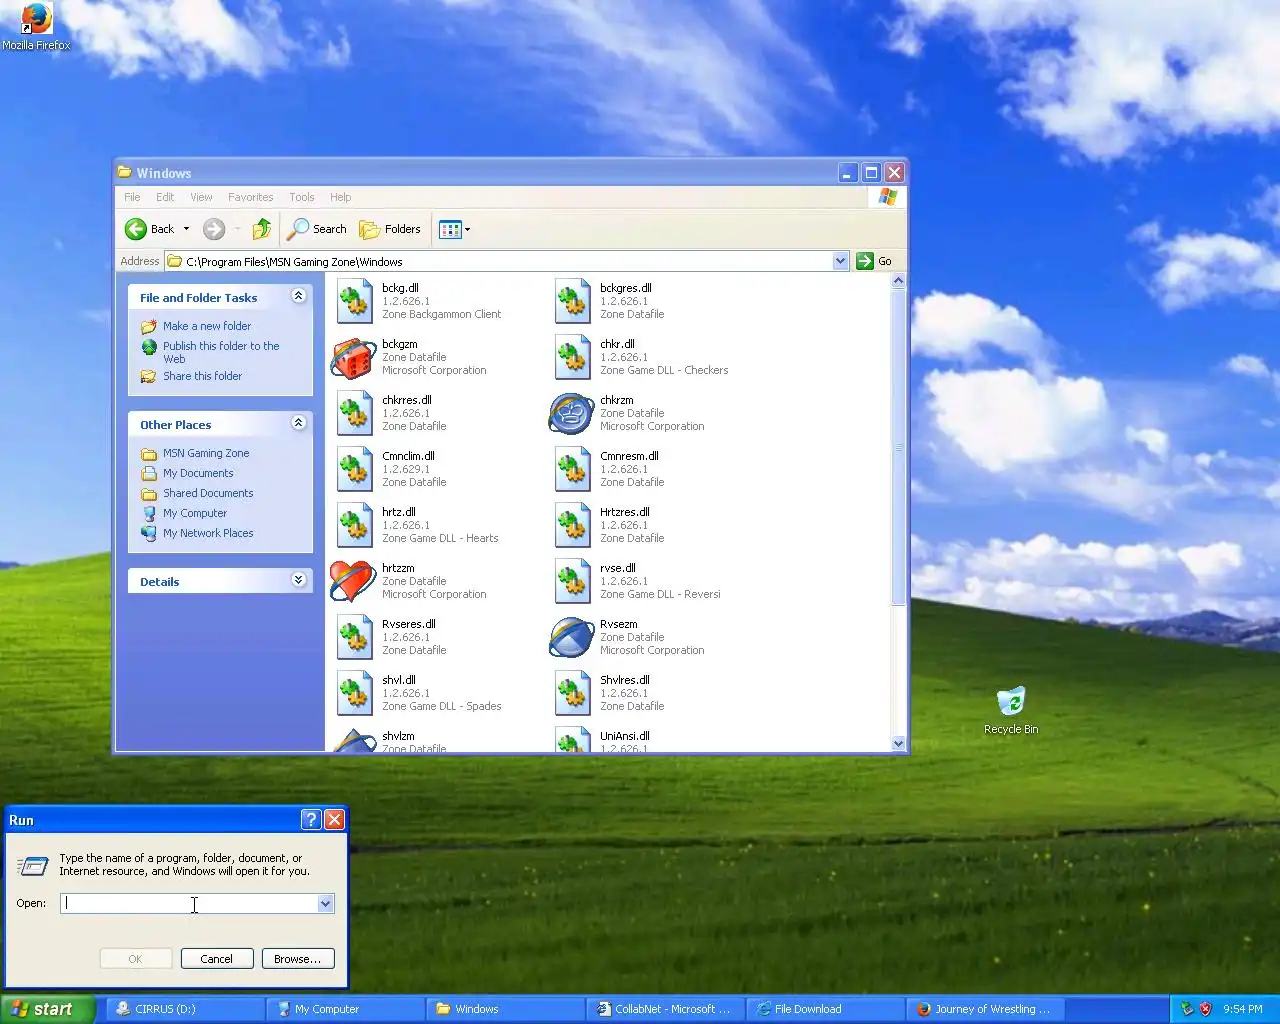Image resolution: width=1280 pixels, height=1024 pixels.
Task: Click the Start button
Action: coord(47,1009)
